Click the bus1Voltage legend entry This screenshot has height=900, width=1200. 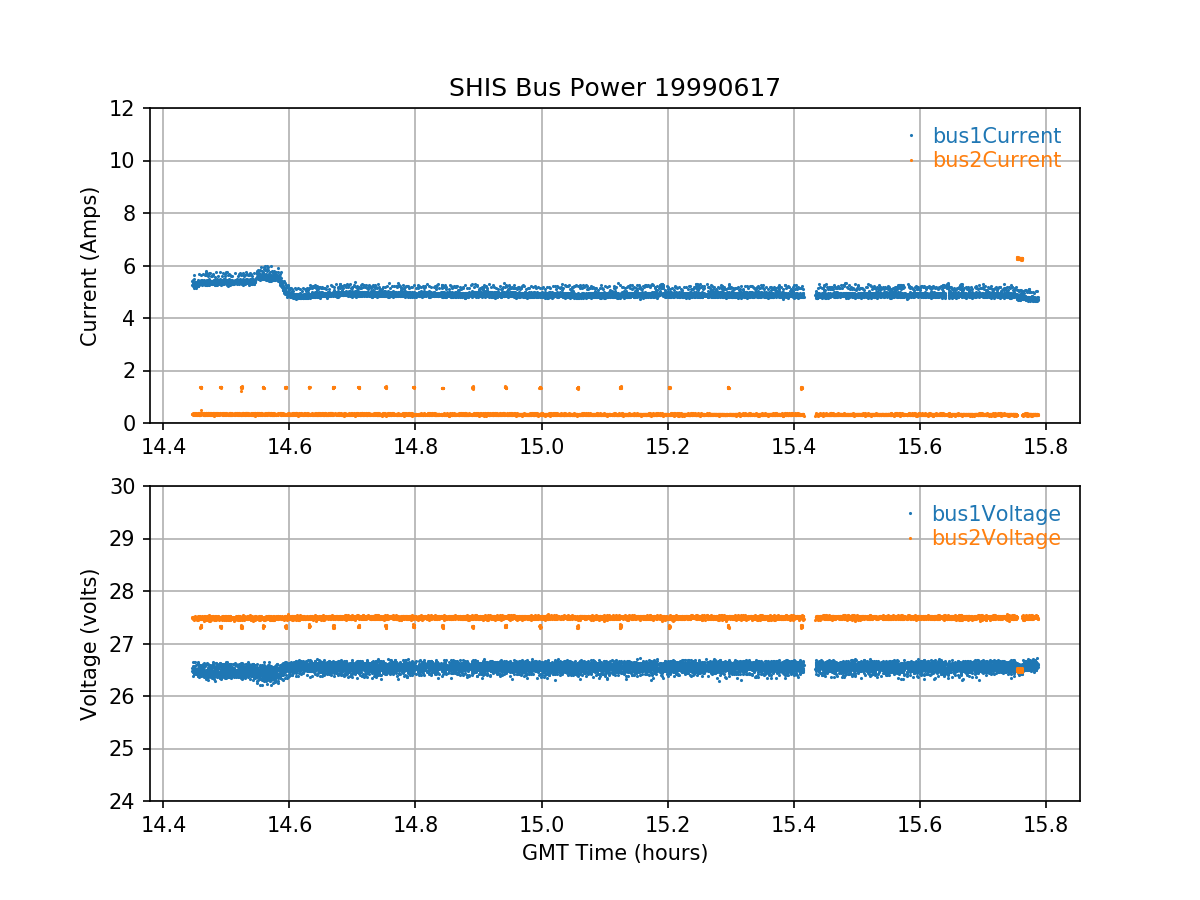click(996, 514)
